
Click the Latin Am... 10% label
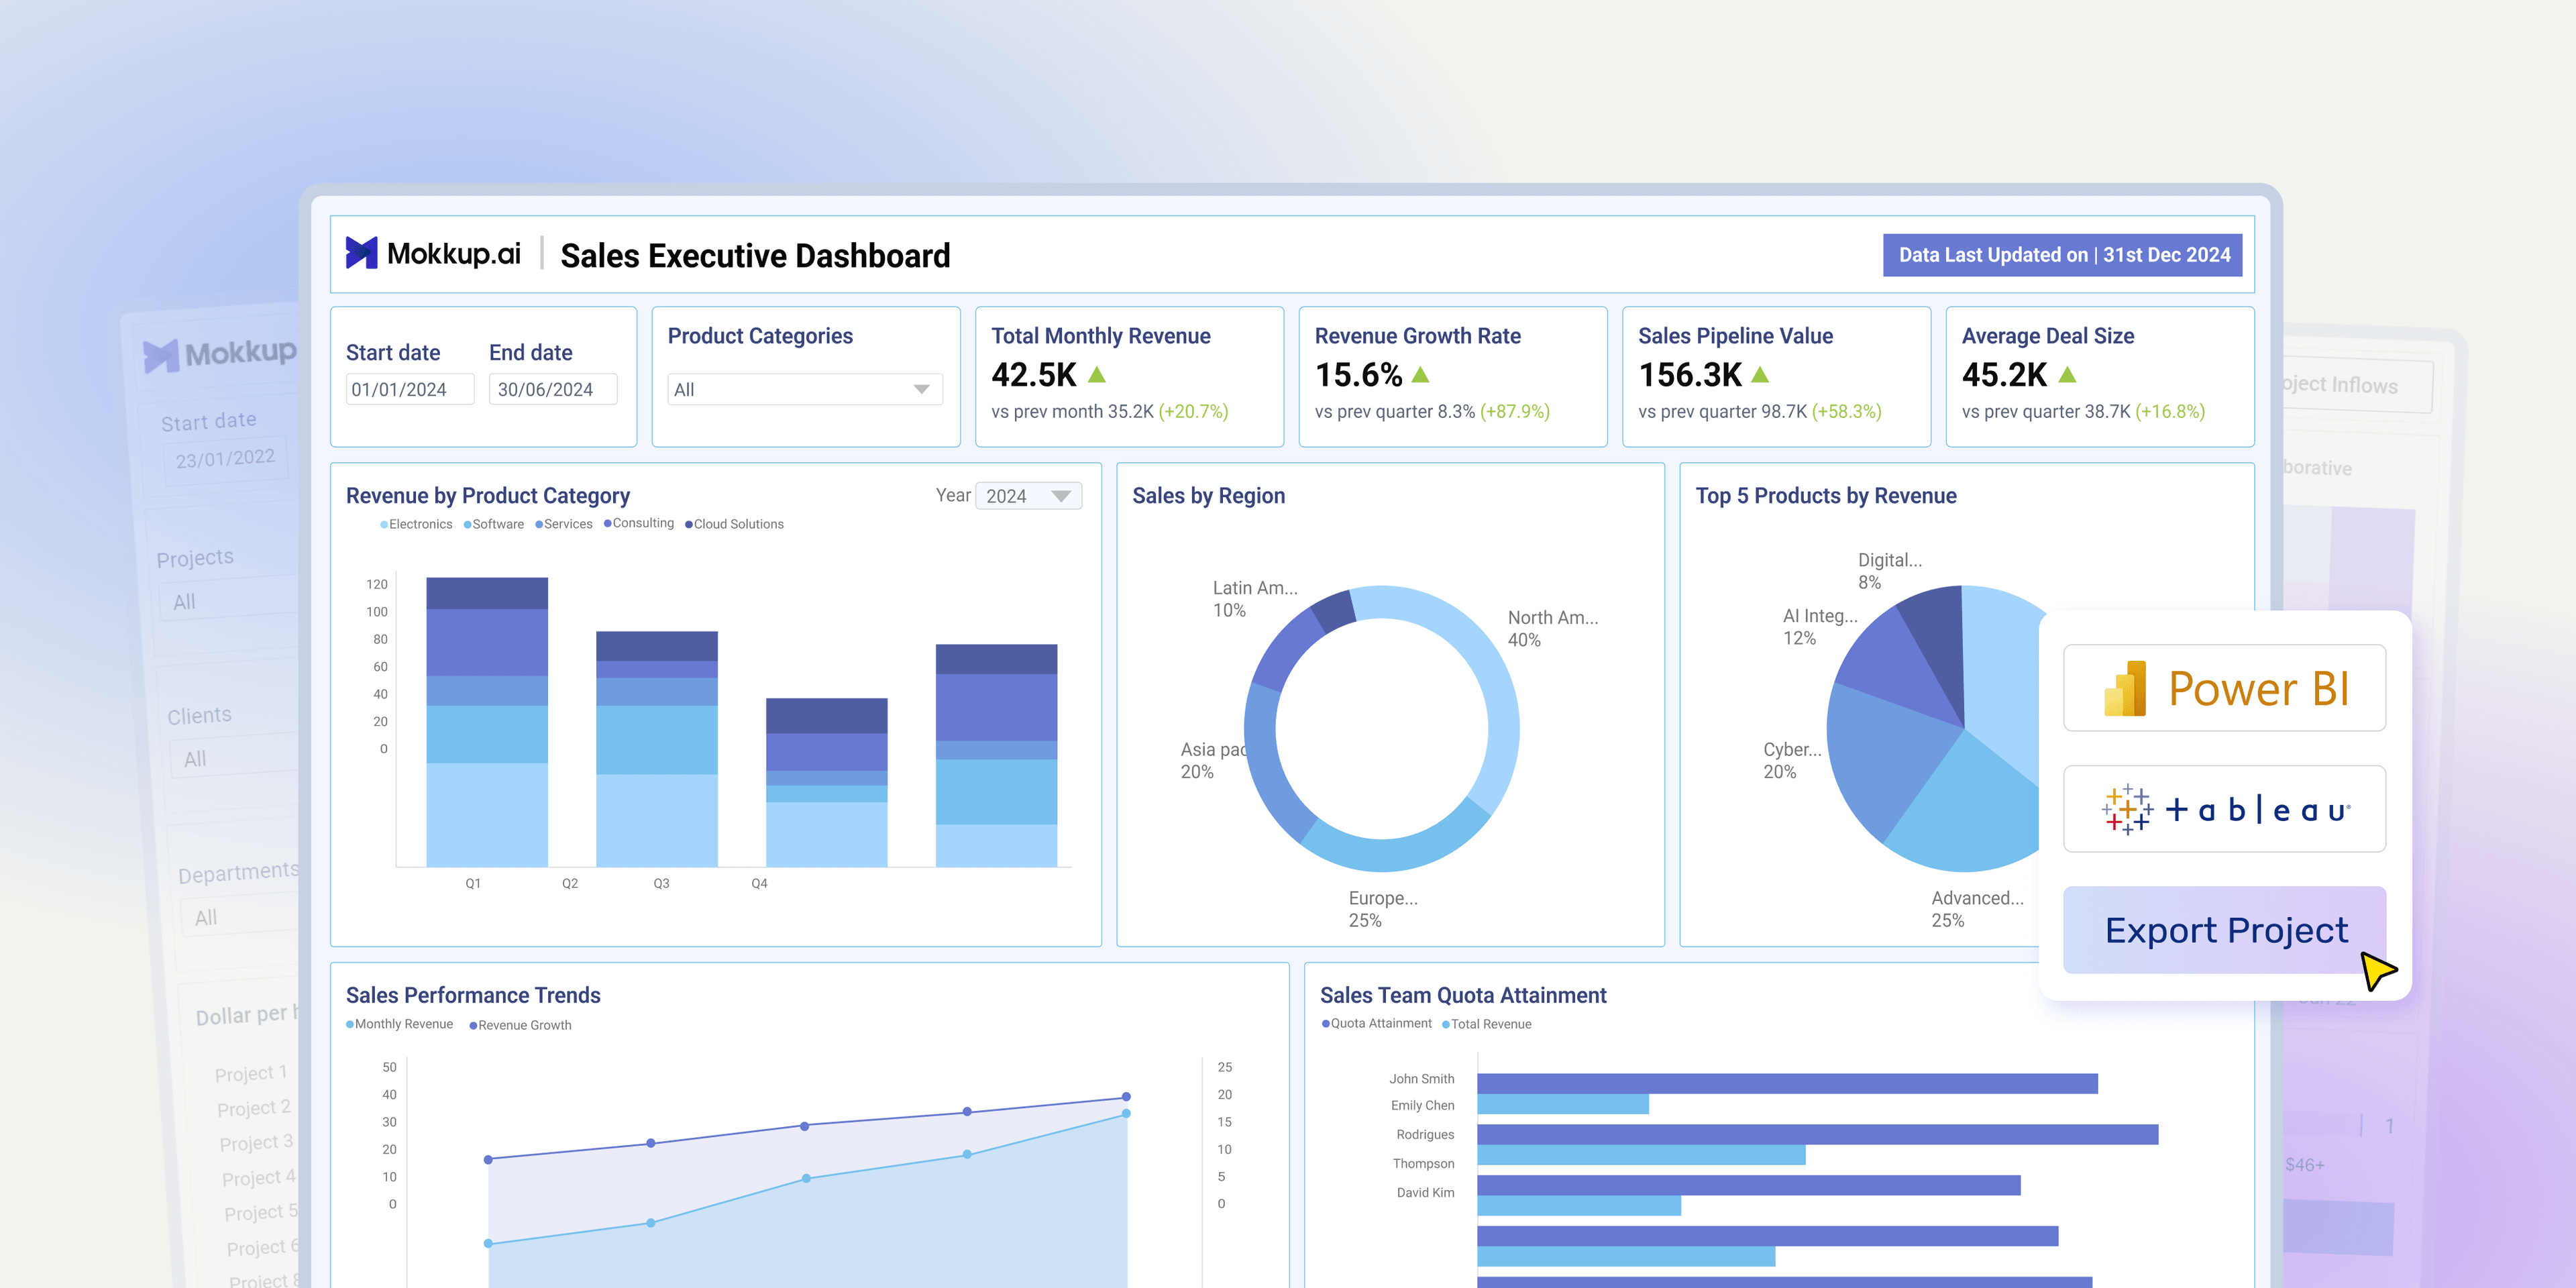(1255, 598)
